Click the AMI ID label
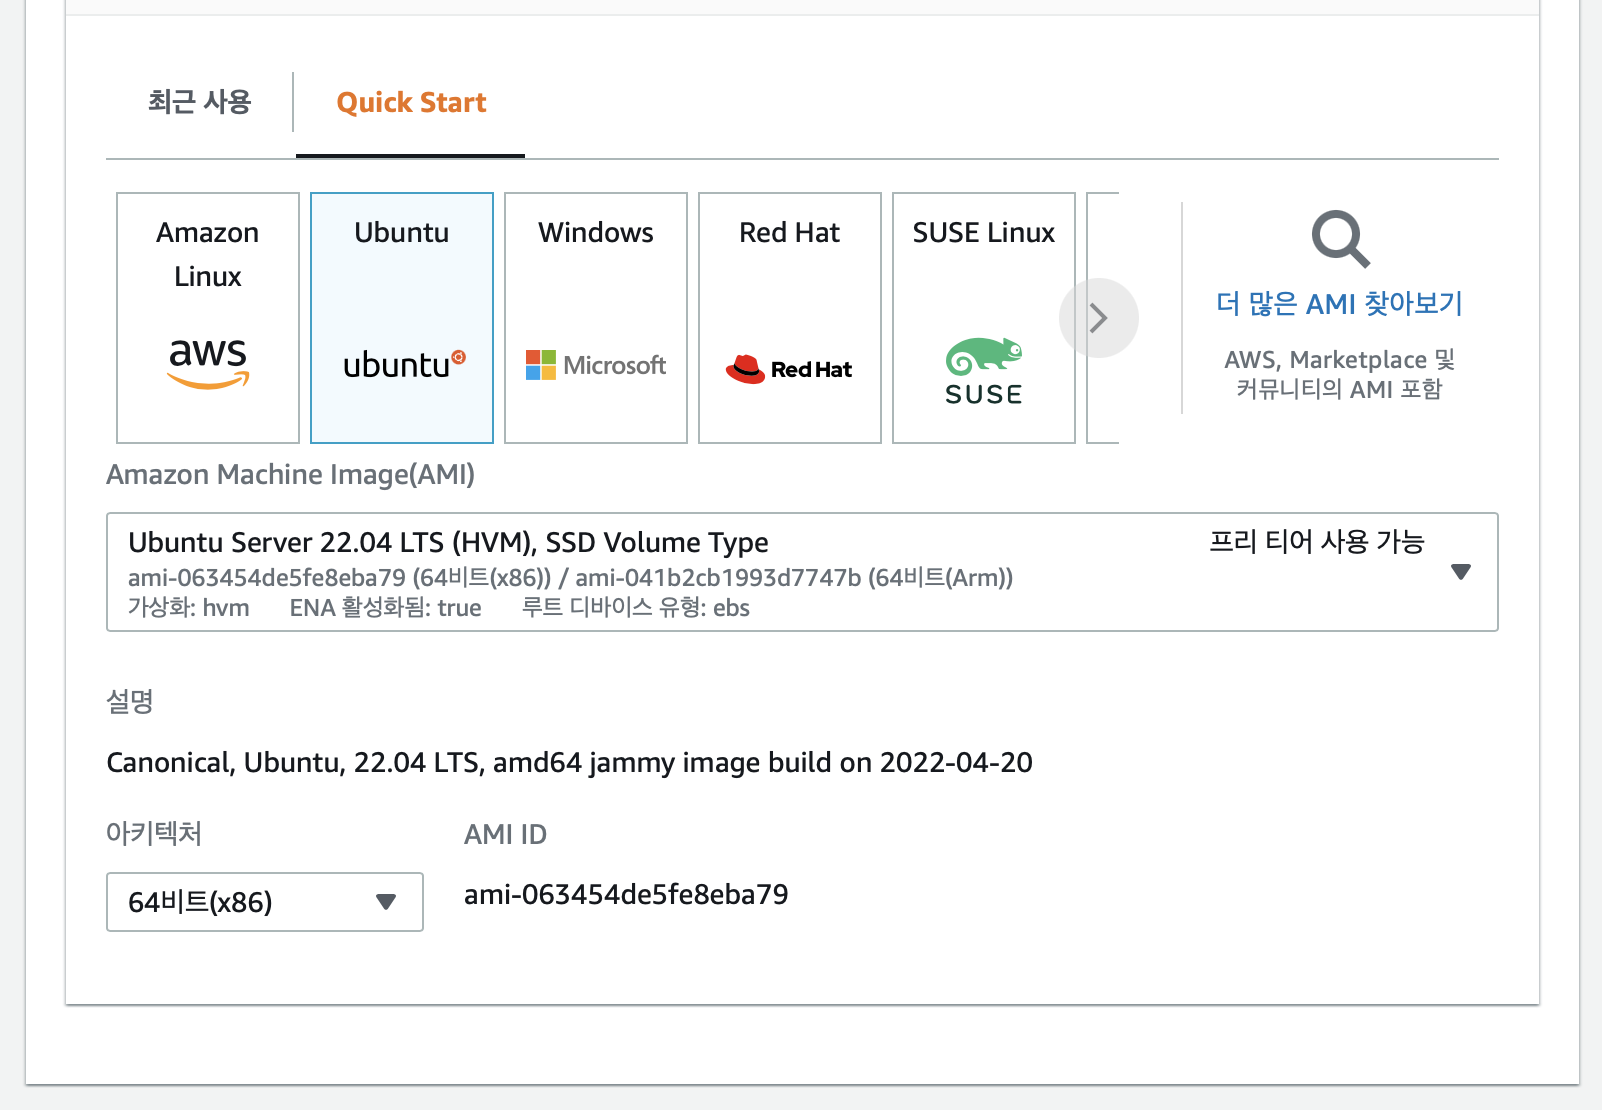Viewport: 1602px width, 1110px height. click(505, 834)
